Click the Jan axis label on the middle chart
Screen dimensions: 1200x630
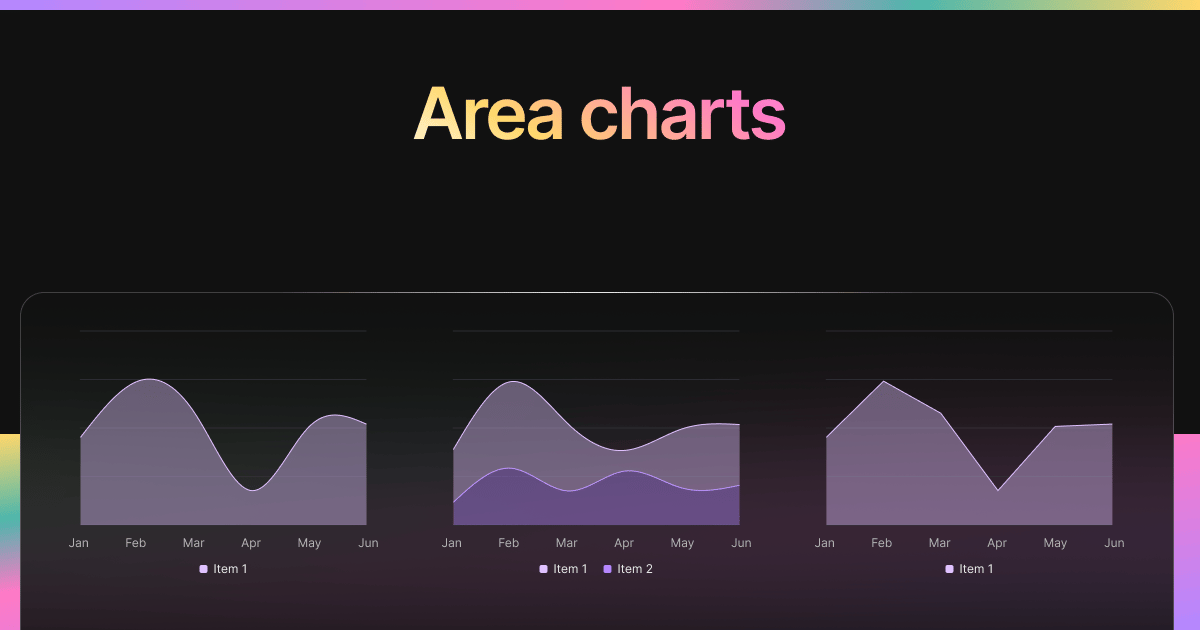pos(451,543)
